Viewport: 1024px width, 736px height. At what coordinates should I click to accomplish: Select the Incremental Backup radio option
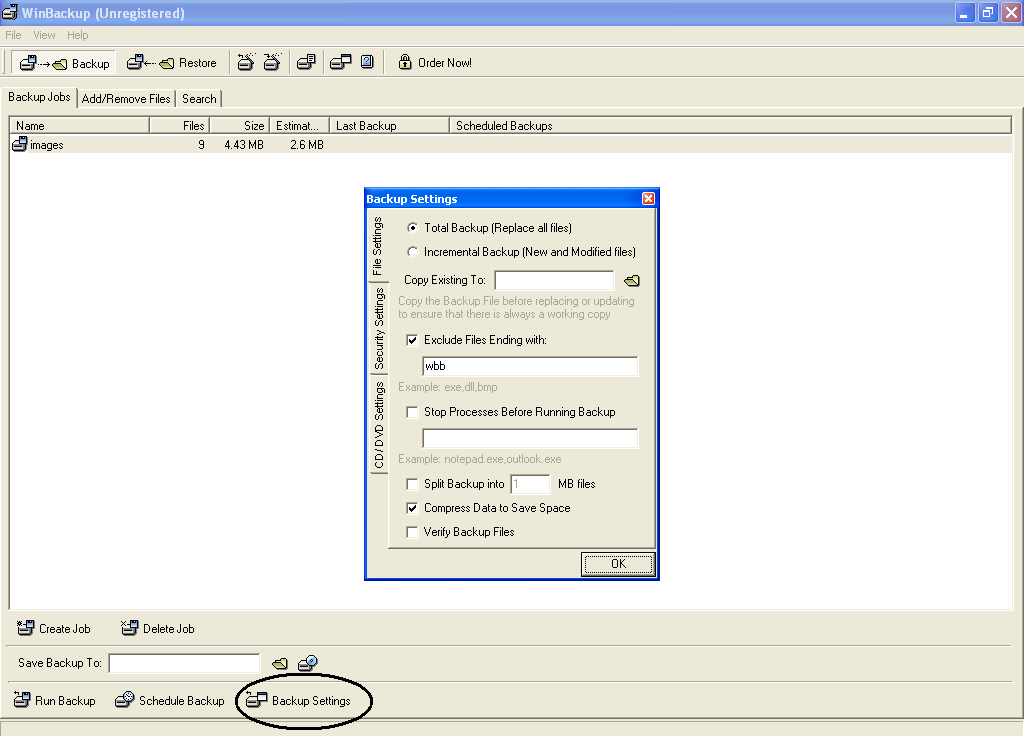click(412, 252)
